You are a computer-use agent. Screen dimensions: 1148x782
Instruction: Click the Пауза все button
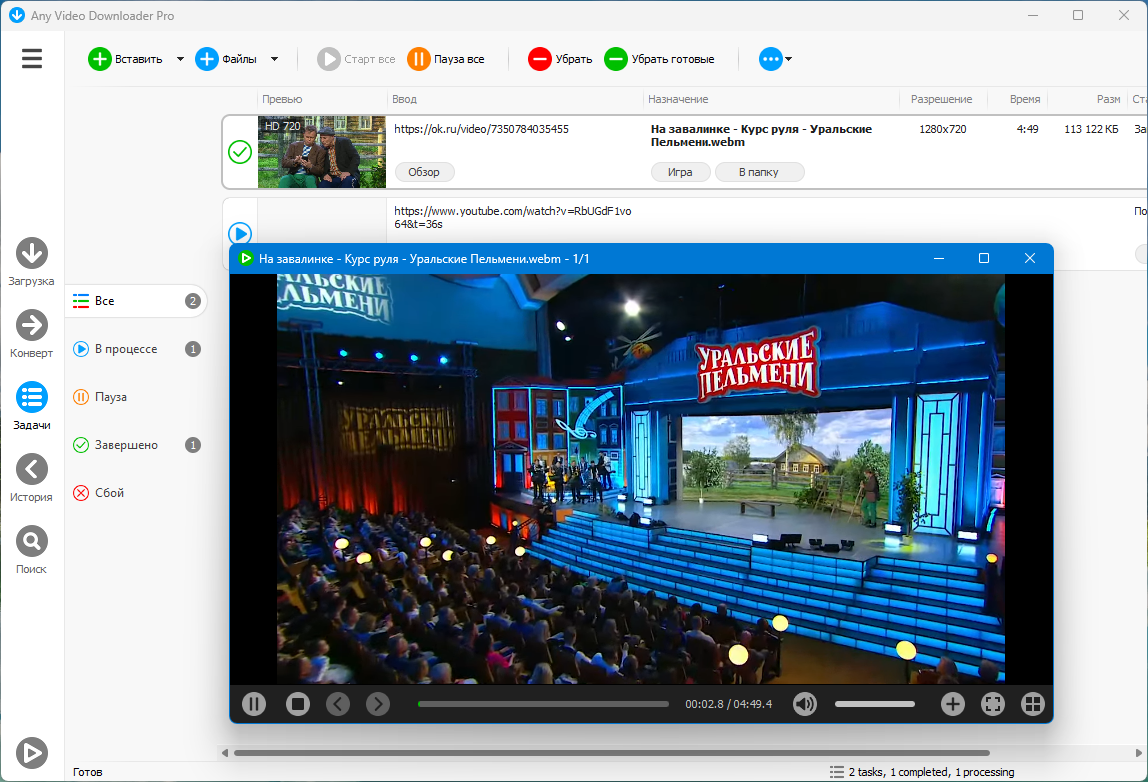pos(446,59)
